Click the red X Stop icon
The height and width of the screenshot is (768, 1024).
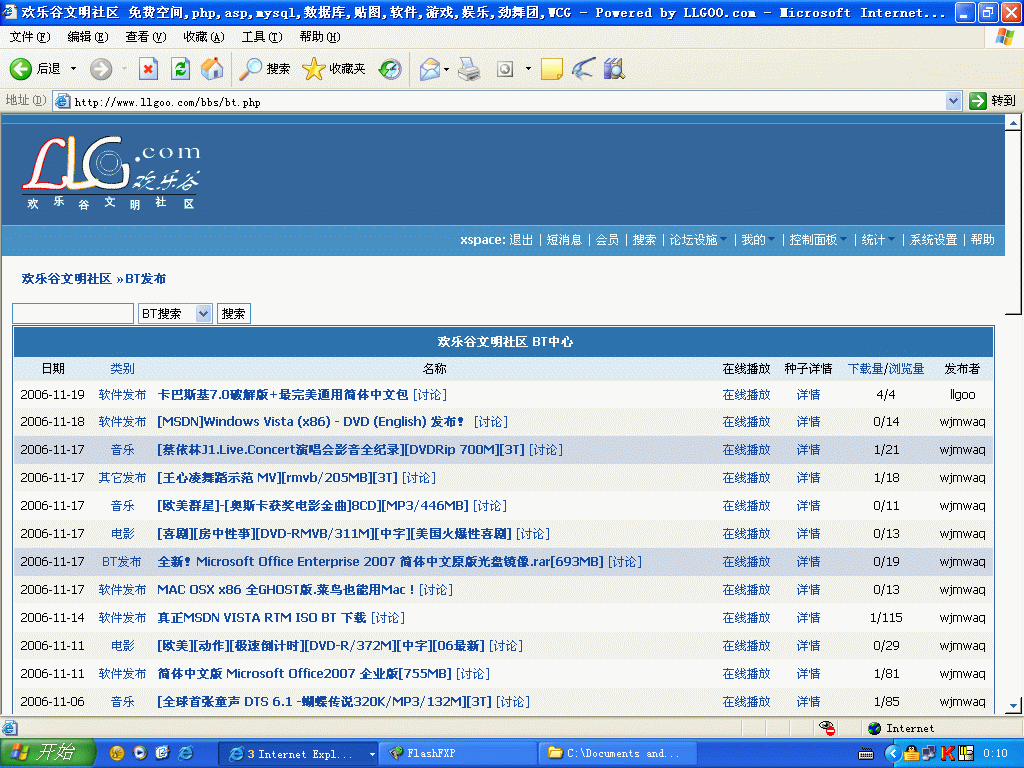click(149, 69)
